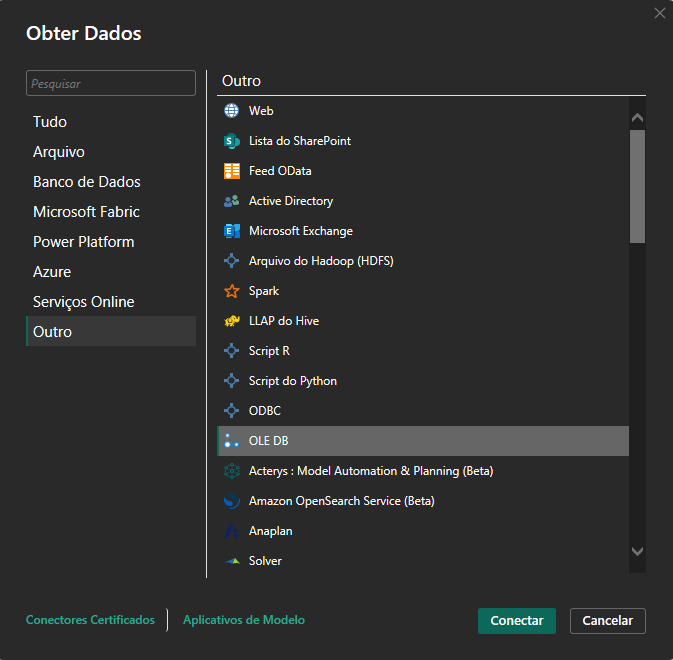This screenshot has height=660, width=673.
Task: Focus the Pesquisar search field
Action: pyautogui.click(x=111, y=83)
